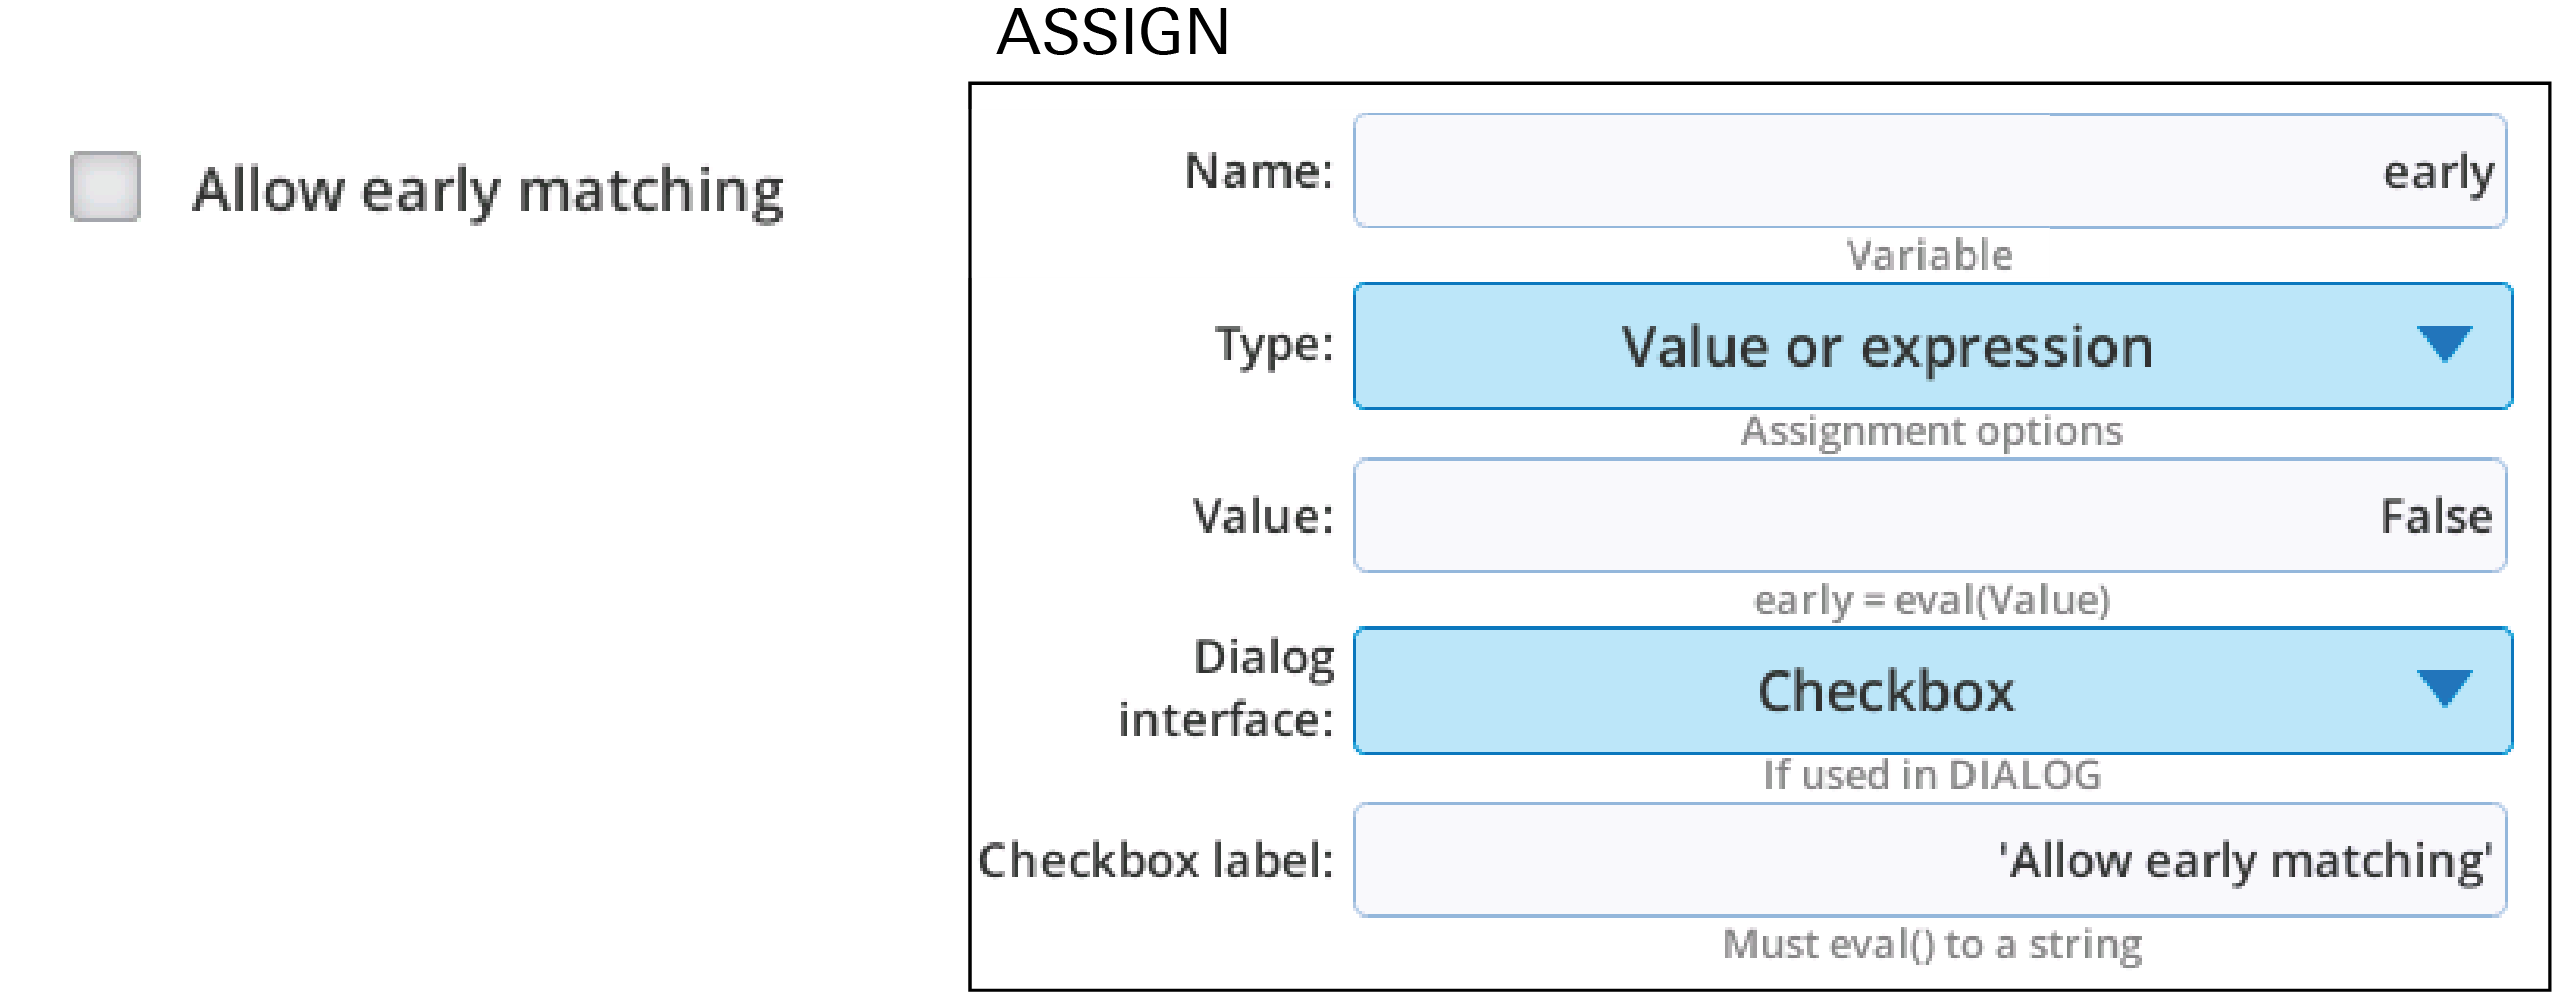The image size is (2552, 992).
Task: Click the blue arrow on Type dropdown
Action: (x=2444, y=344)
